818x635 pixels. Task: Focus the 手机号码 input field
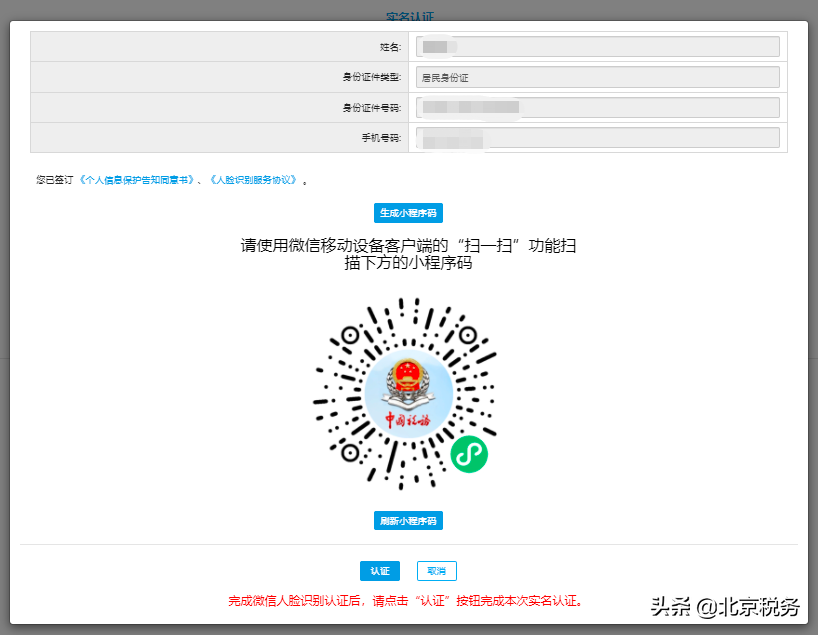pyautogui.click(x=597, y=138)
